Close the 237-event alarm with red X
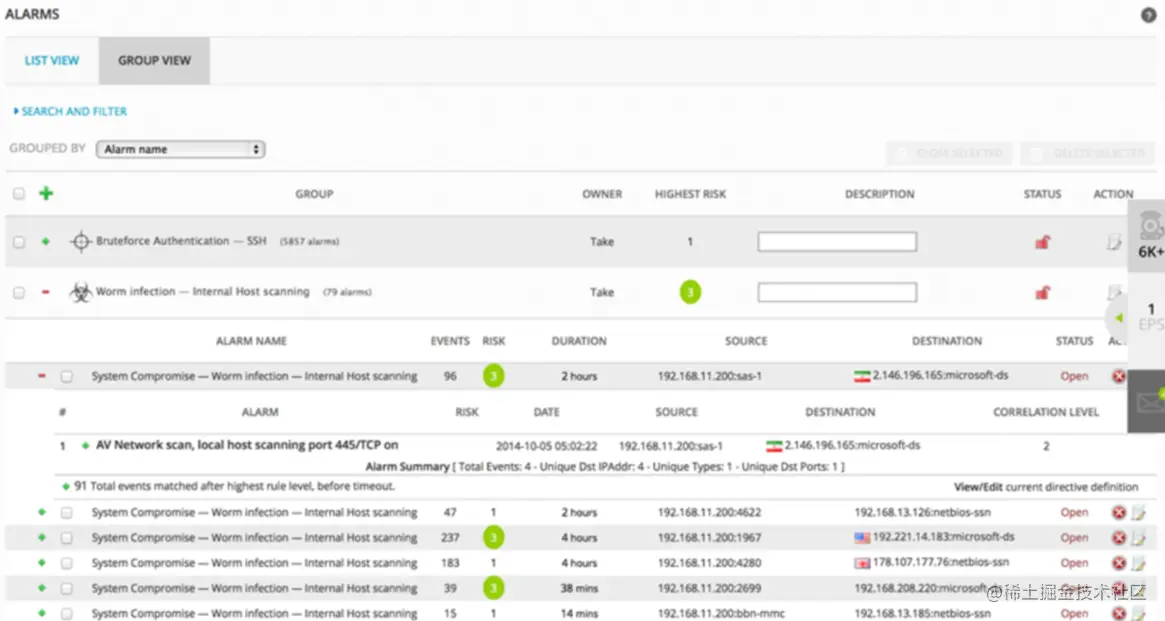This screenshot has width=1165, height=621. click(1118, 537)
